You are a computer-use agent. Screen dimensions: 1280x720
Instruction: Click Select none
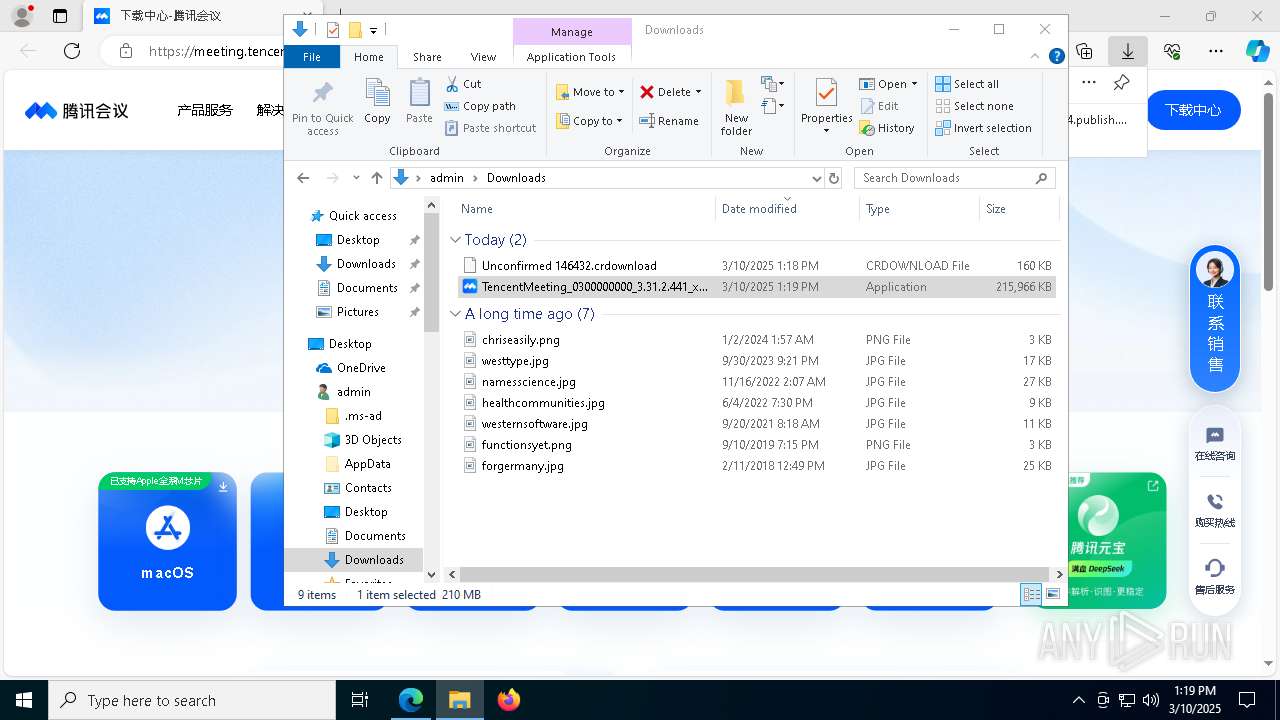(974, 106)
